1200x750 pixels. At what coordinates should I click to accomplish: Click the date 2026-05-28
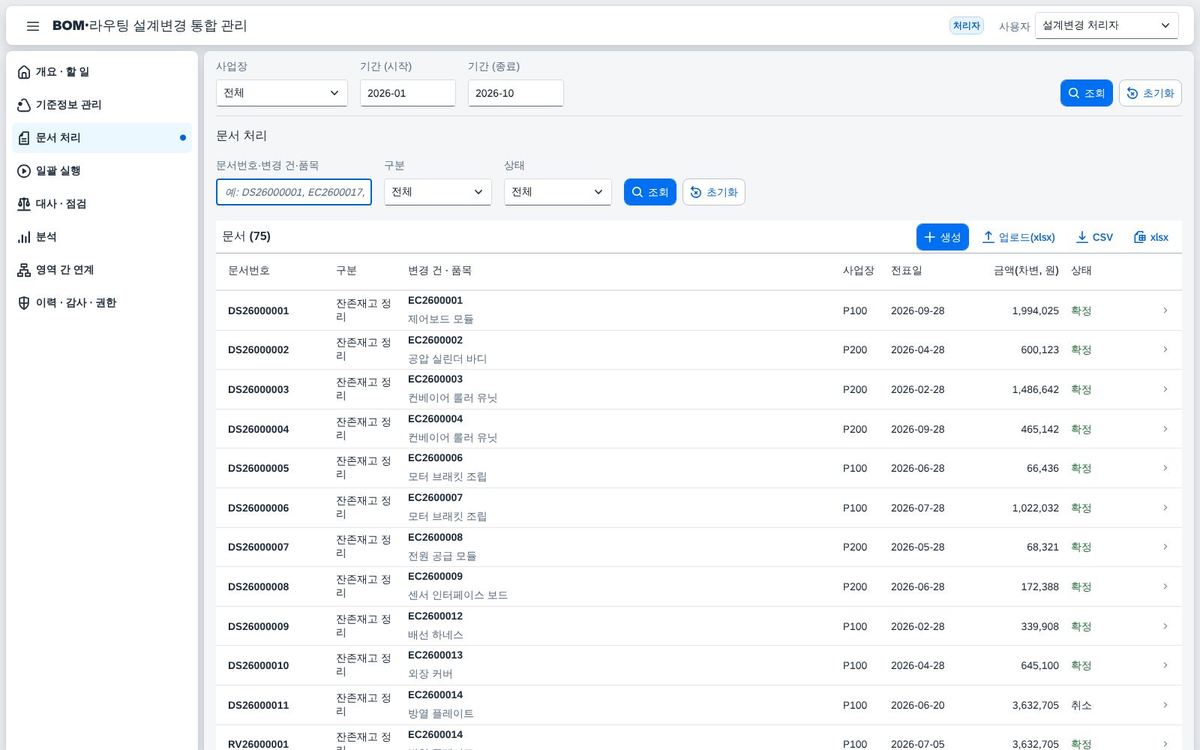tap(918, 547)
